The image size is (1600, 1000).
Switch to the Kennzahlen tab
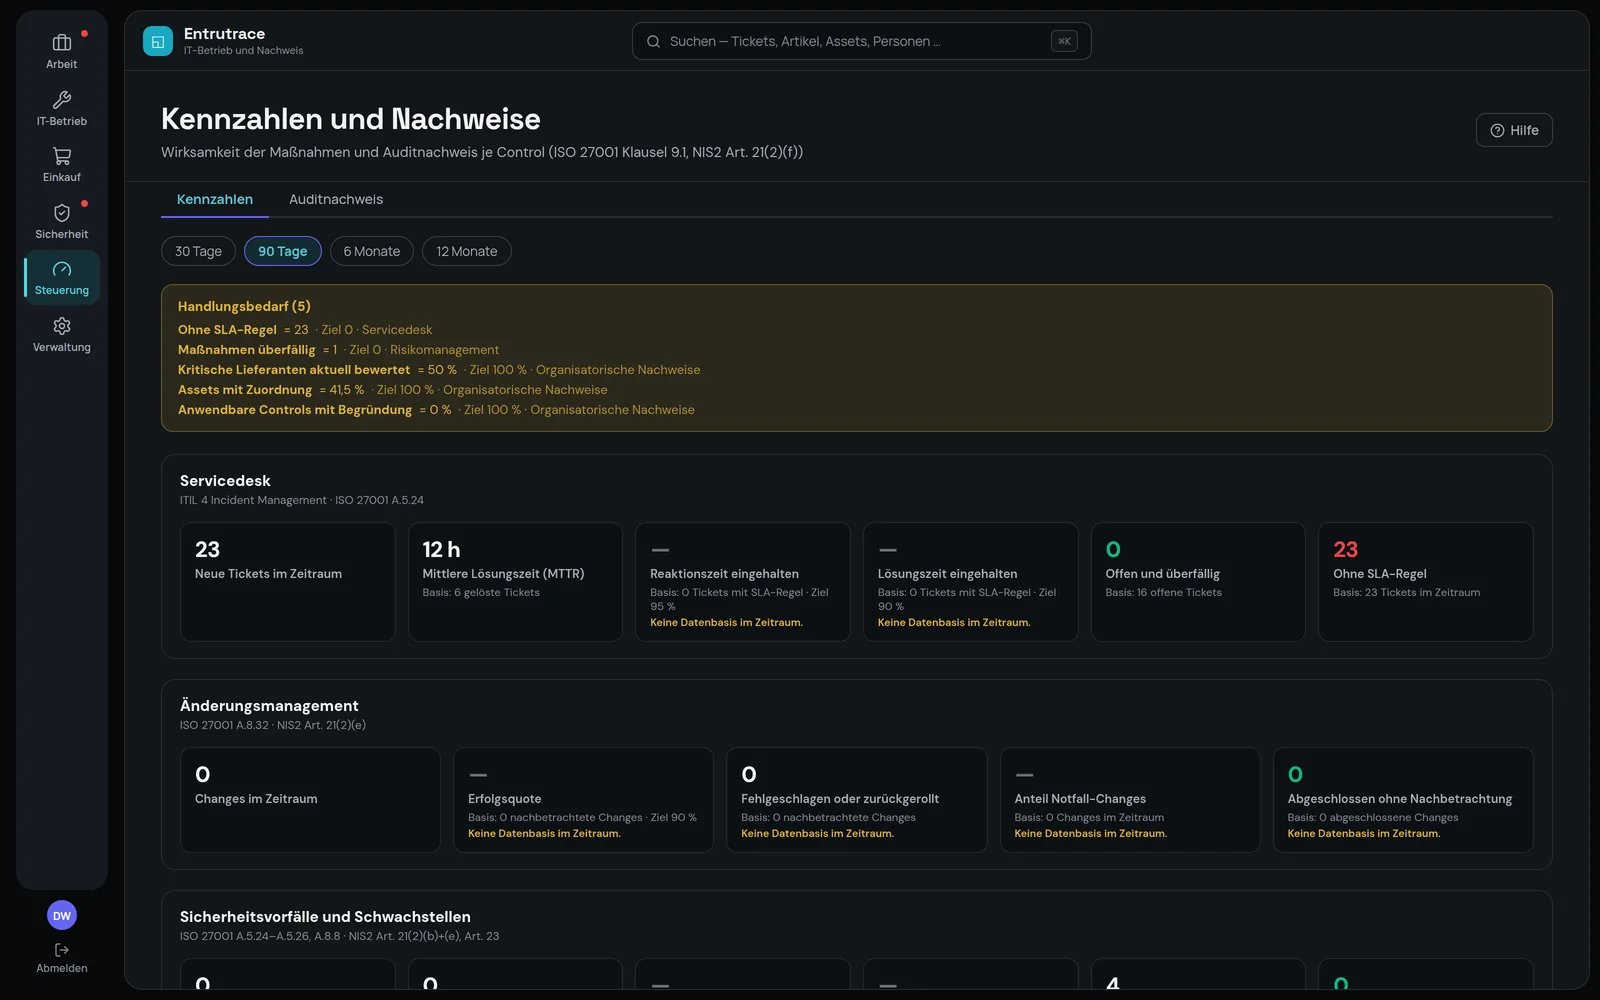click(x=215, y=199)
